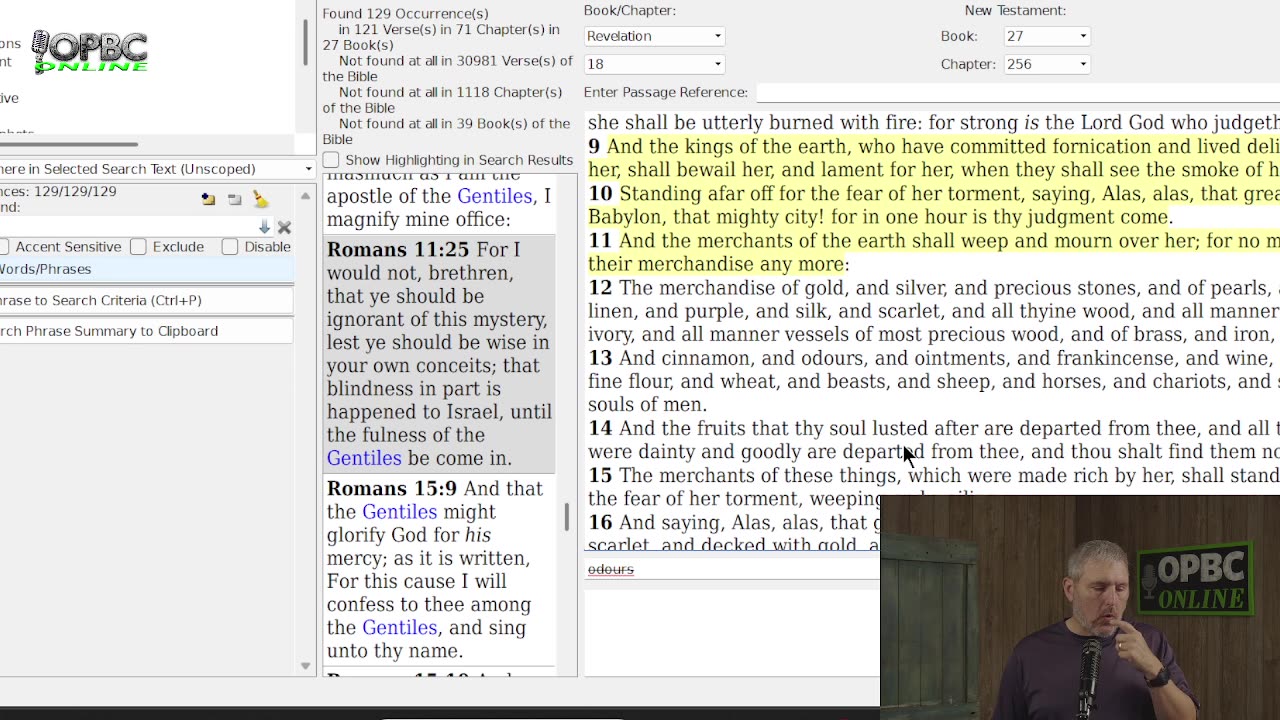
Task: Open the New Testament Book 27 dropdown
Action: (x=1046, y=36)
